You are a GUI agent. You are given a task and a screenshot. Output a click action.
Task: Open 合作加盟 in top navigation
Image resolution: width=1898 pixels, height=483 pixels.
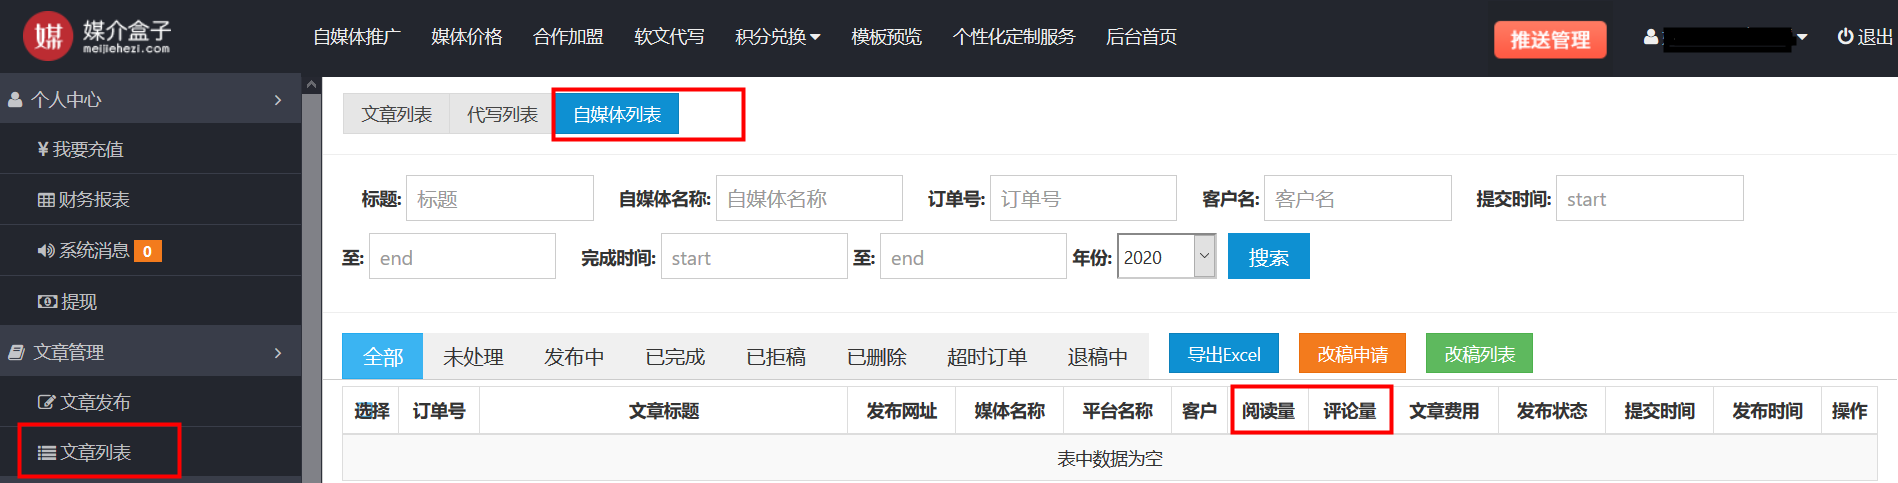point(568,37)
